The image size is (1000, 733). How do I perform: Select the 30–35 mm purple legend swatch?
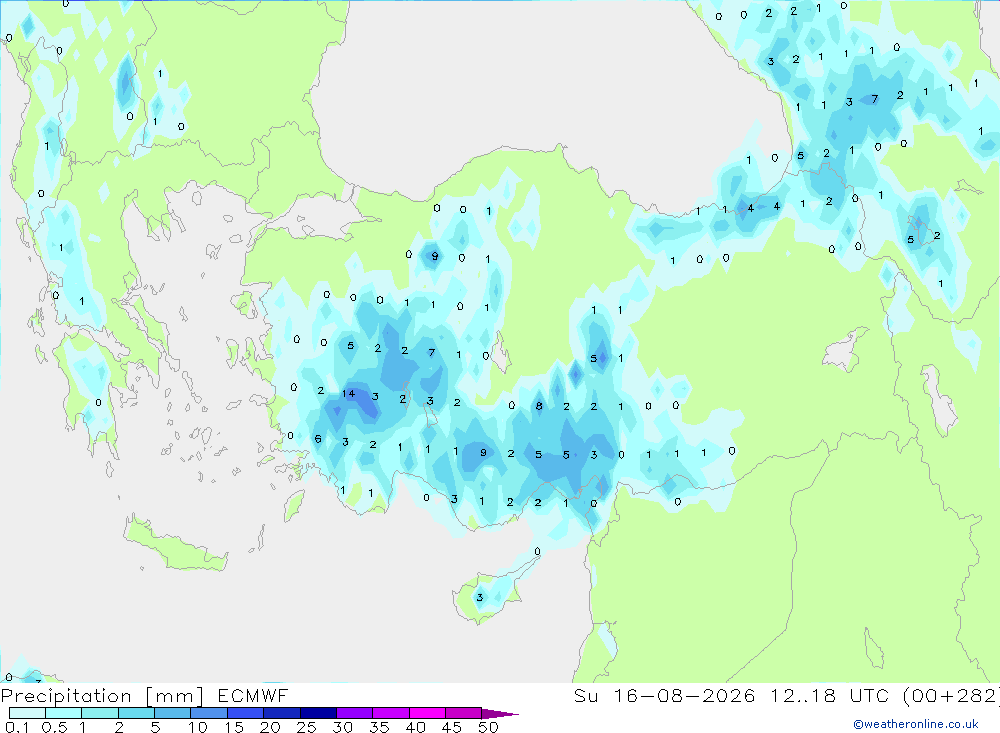[x=355, y=713]
